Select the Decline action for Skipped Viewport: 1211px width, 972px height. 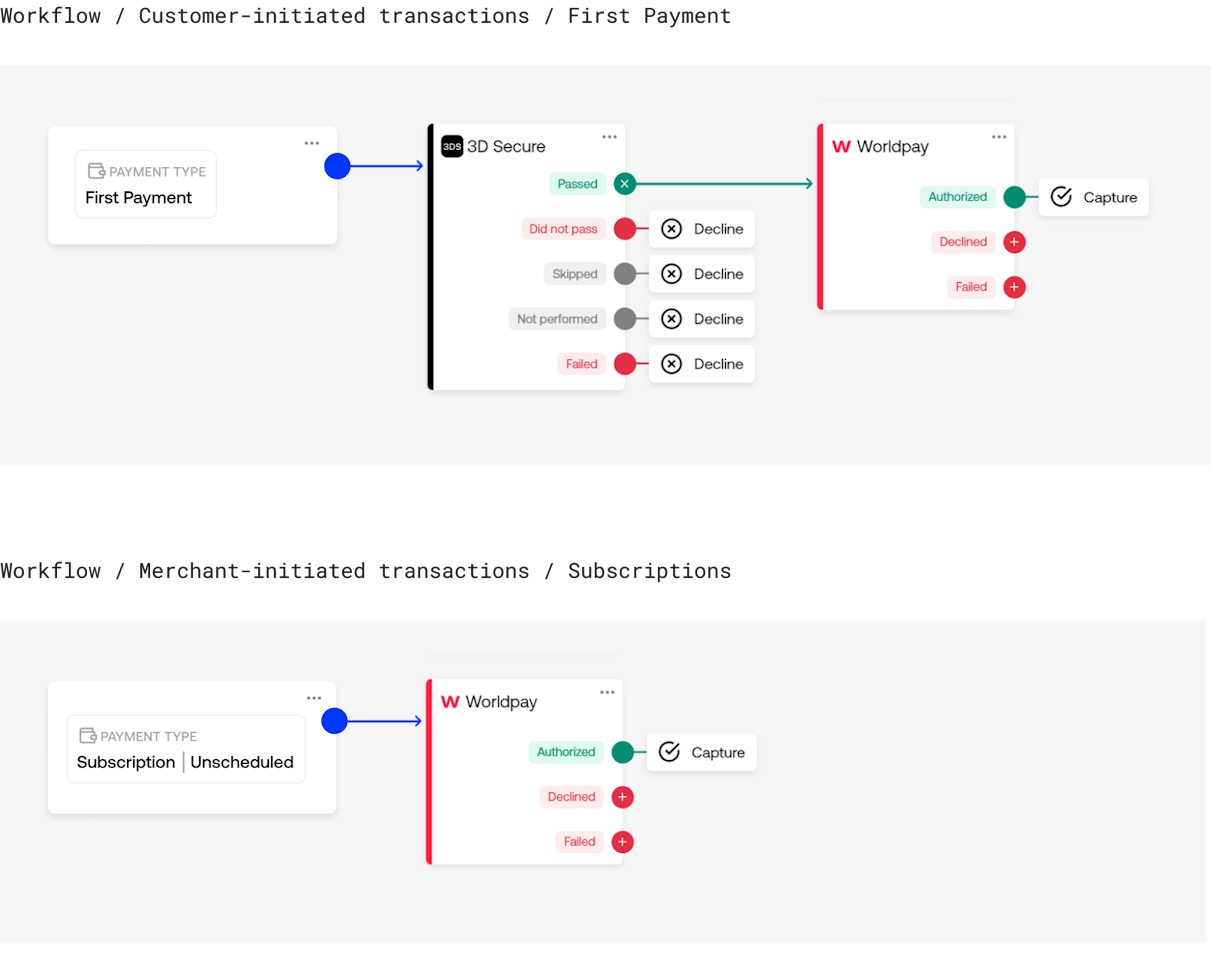coord(702,274)
